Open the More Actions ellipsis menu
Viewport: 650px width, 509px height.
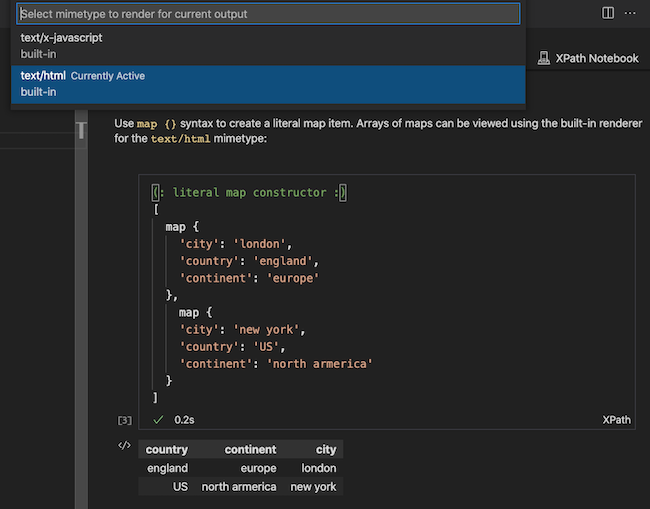[x=630, y=13]
